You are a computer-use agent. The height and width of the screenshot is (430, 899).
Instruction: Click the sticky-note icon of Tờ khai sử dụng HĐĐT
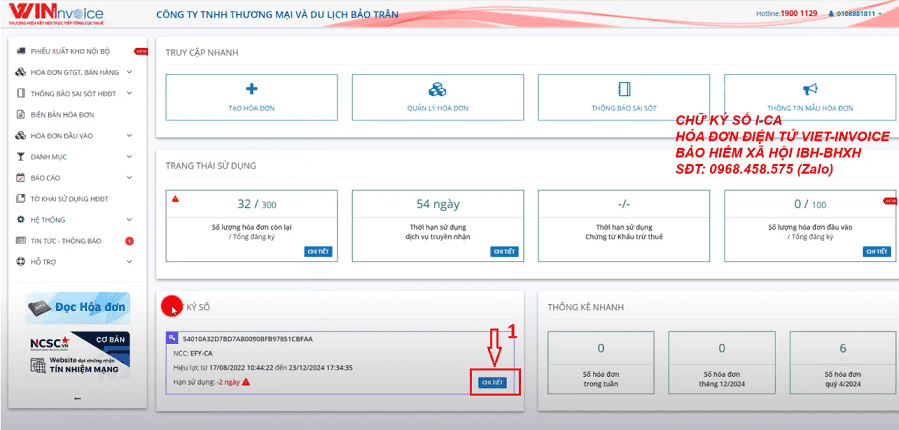click(21, 199)
